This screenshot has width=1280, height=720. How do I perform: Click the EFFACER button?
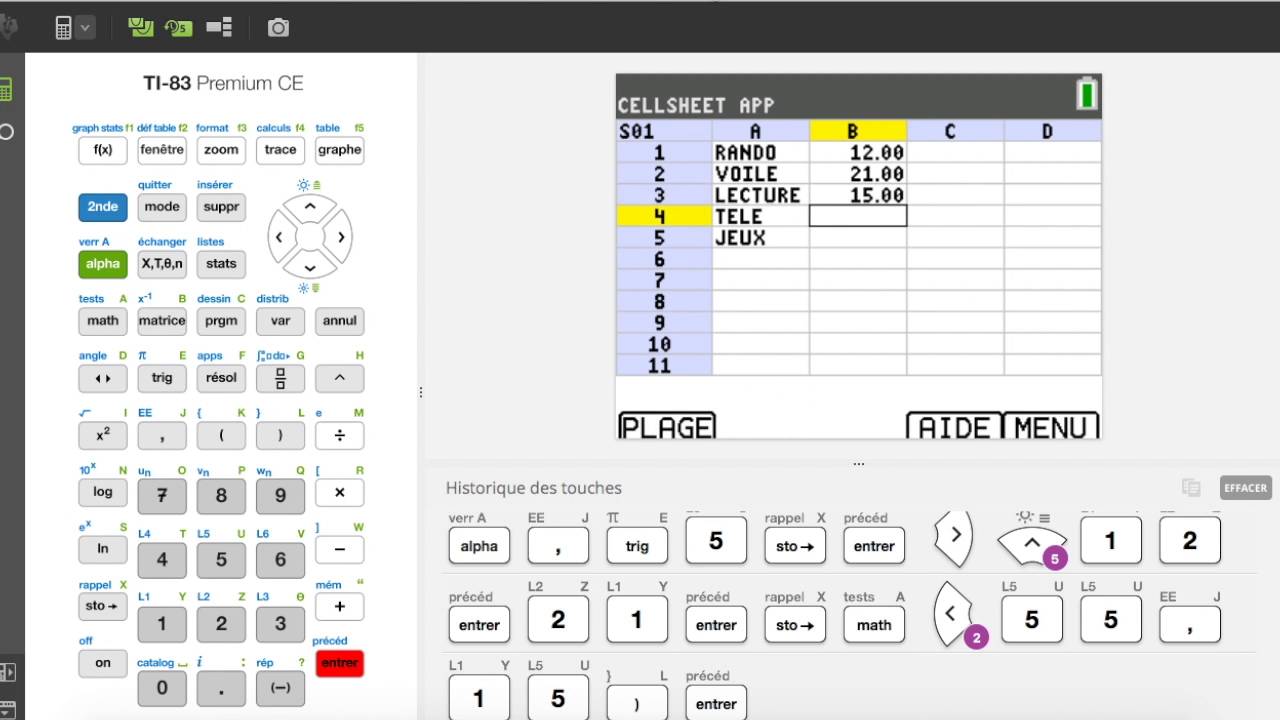click(x=1245, y=487)
